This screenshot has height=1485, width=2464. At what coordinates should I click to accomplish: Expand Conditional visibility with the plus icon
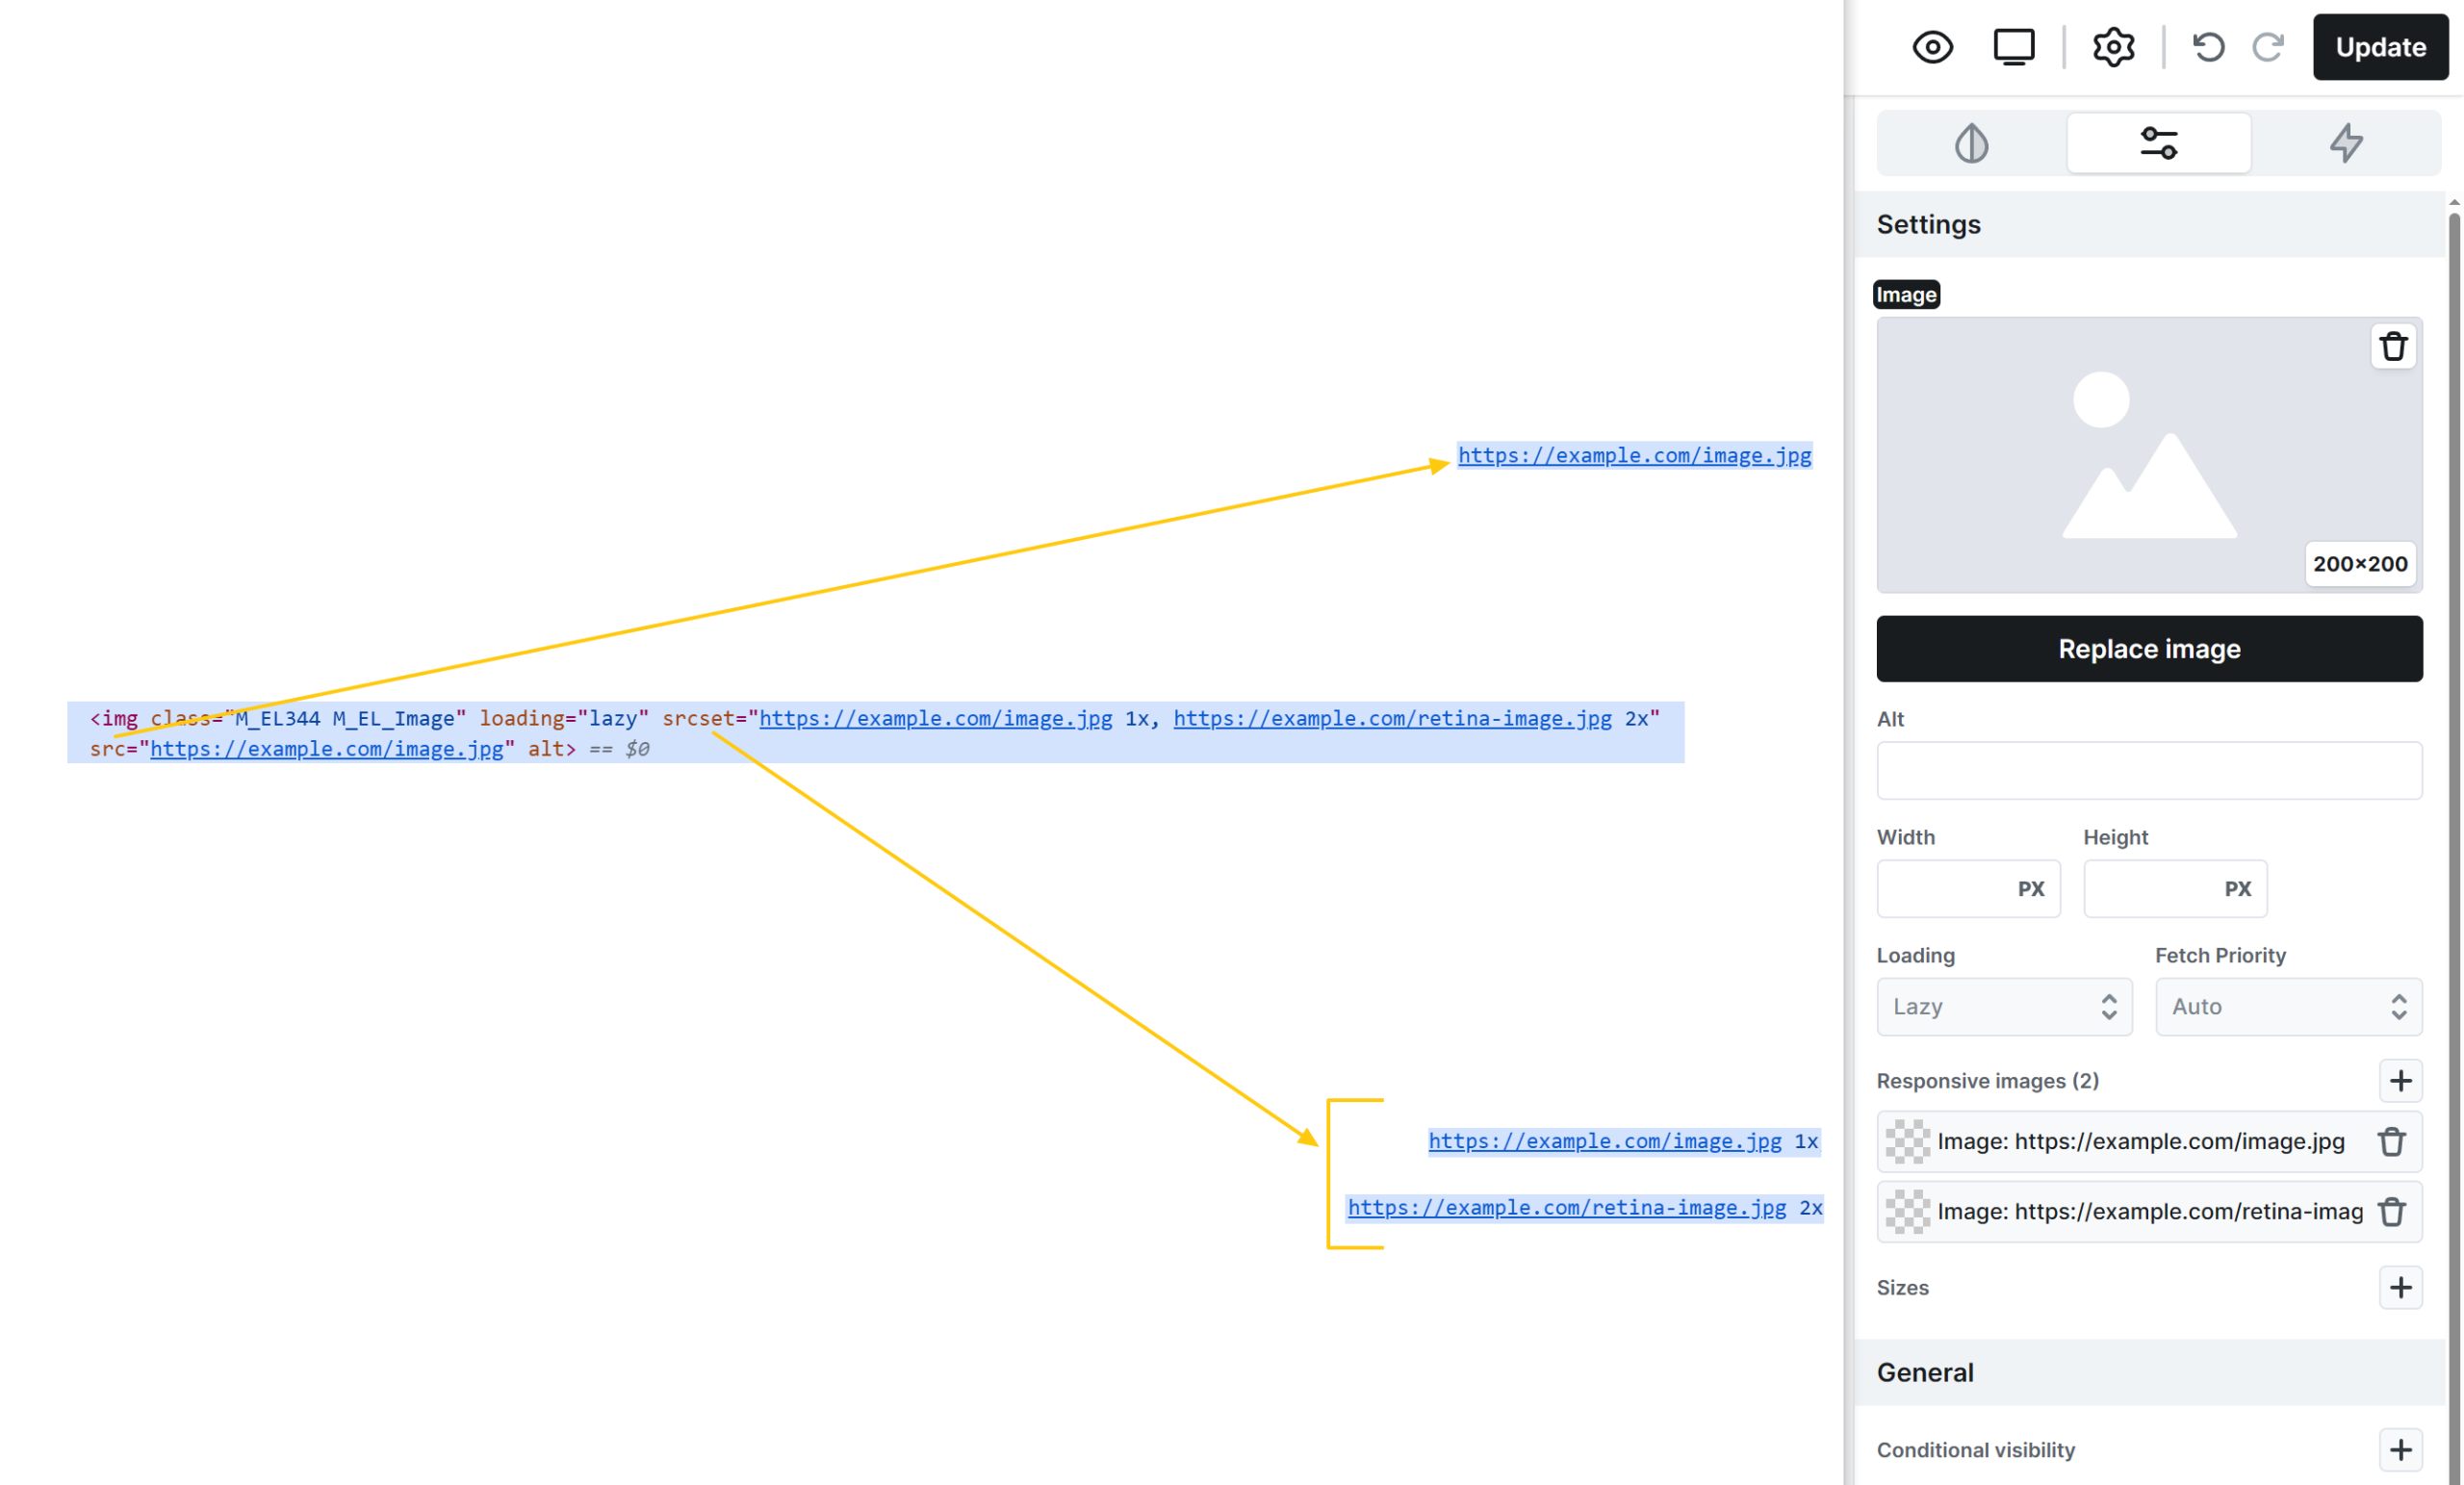pyautogui.click(x=2400, y=1449)
